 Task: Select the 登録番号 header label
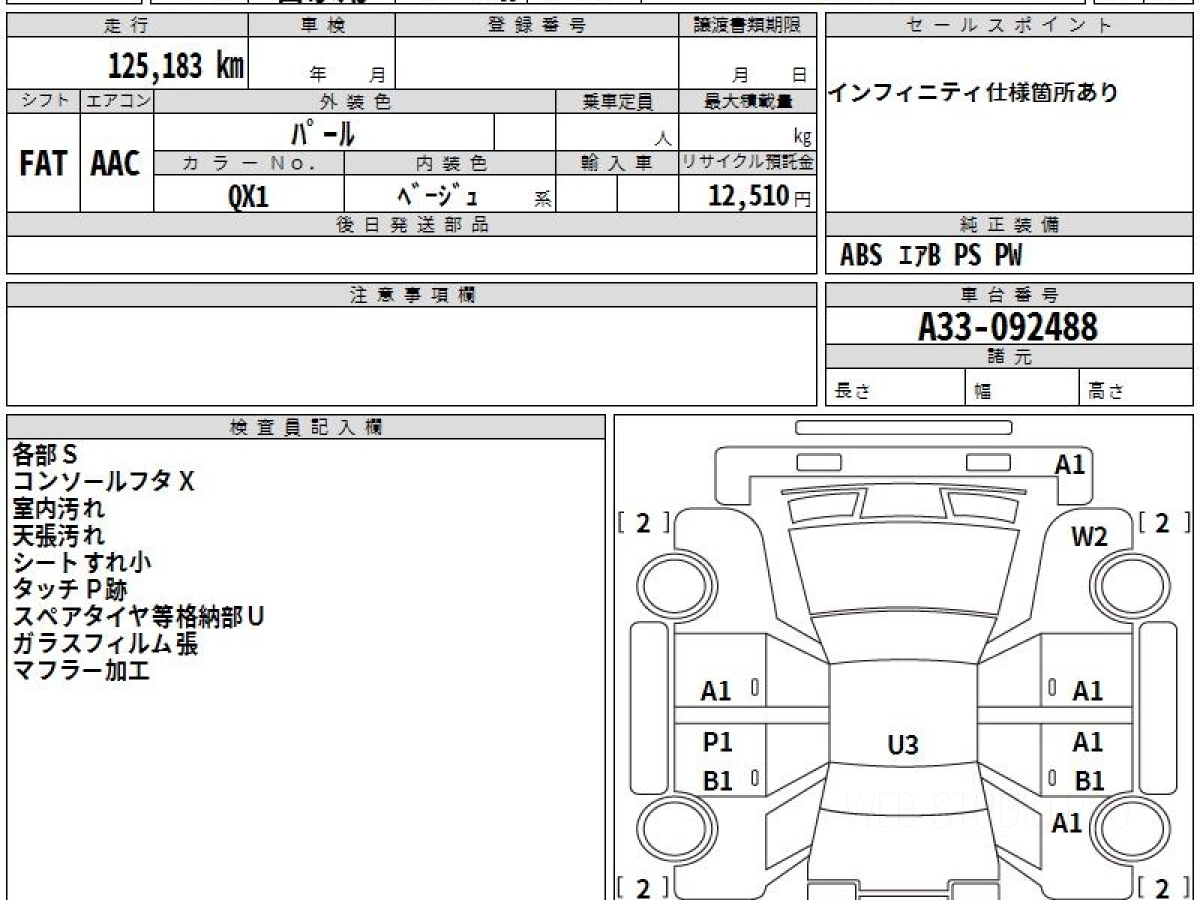pyautogui.click(x=537, y=26)
